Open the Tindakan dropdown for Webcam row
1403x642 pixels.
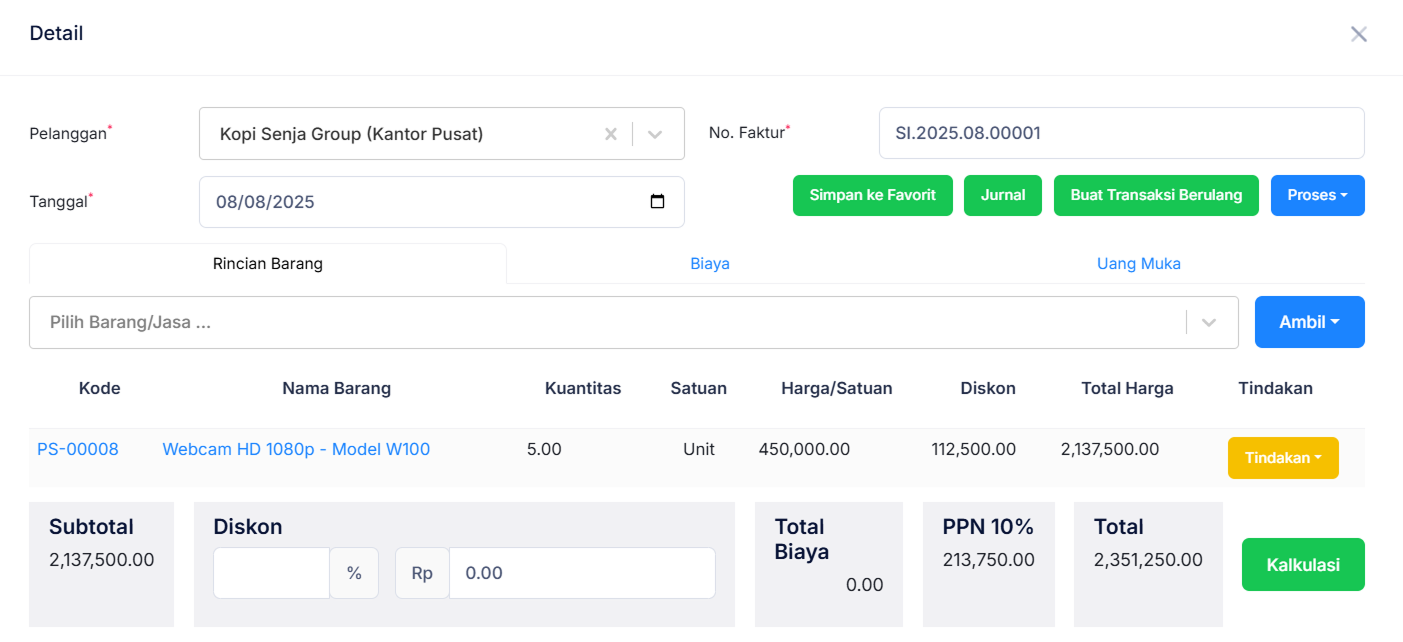1283,457
